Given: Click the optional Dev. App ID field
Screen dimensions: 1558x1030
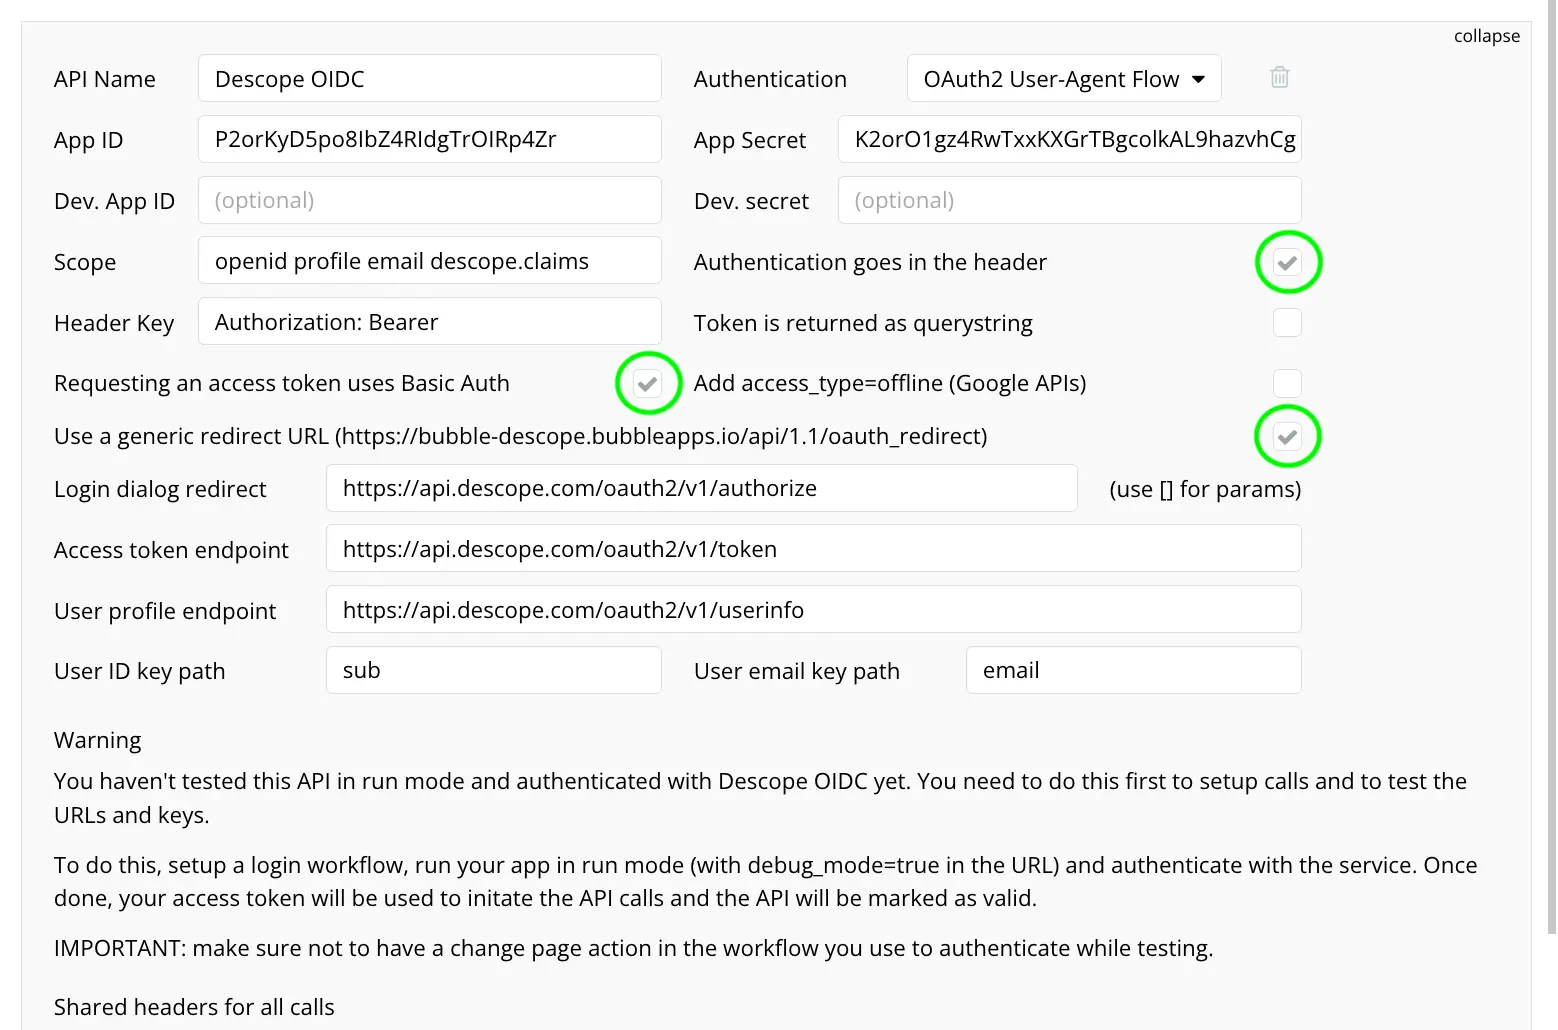Looking at the screenshot, I should tap(429, 200).
